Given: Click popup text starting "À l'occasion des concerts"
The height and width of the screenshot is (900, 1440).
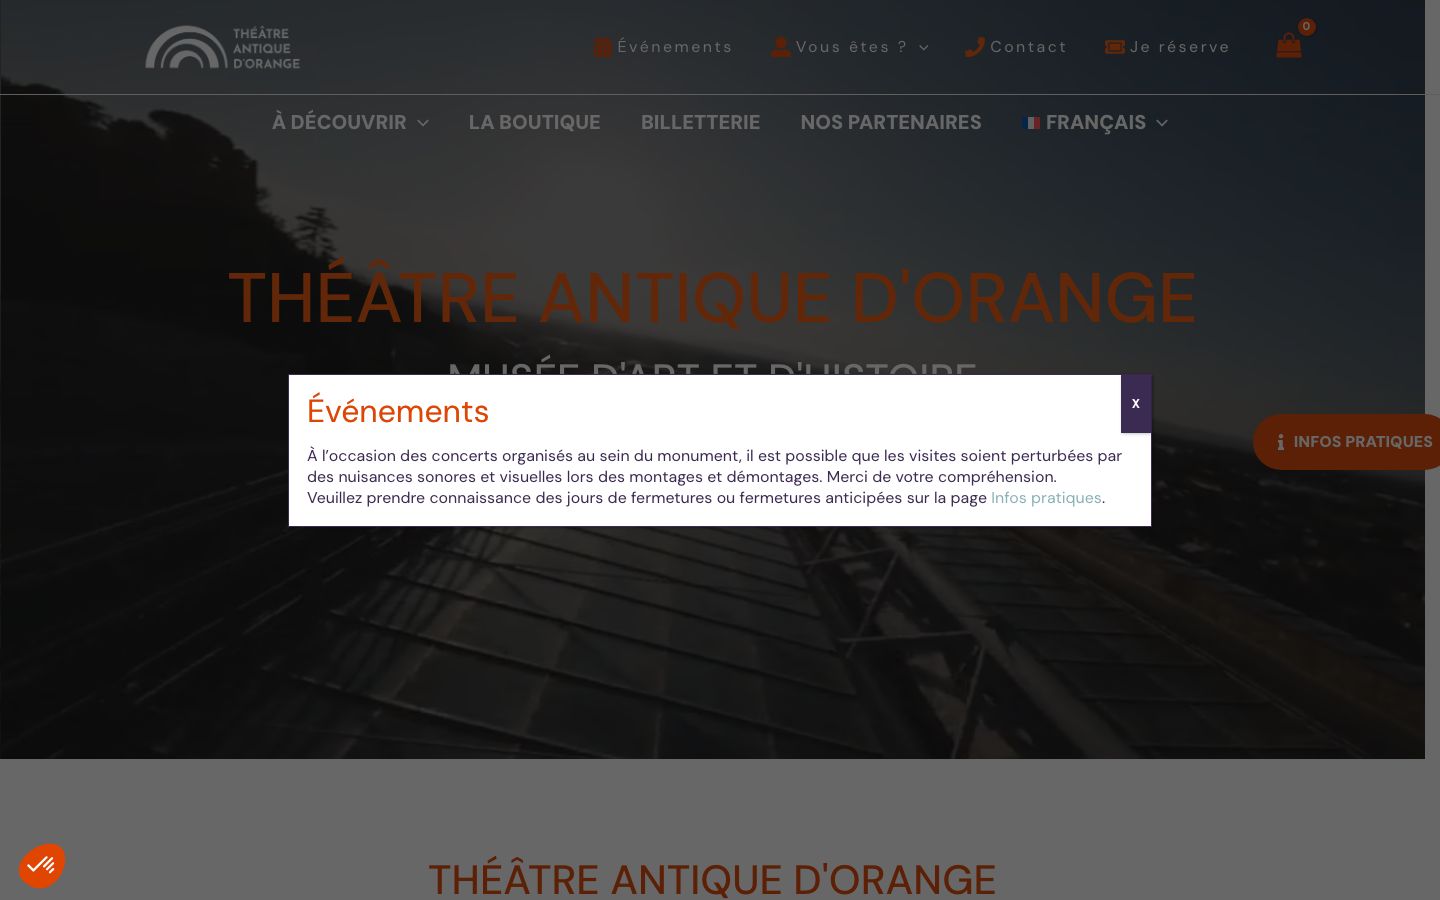Looking at the screenshot, I should [x=714, y=466].
